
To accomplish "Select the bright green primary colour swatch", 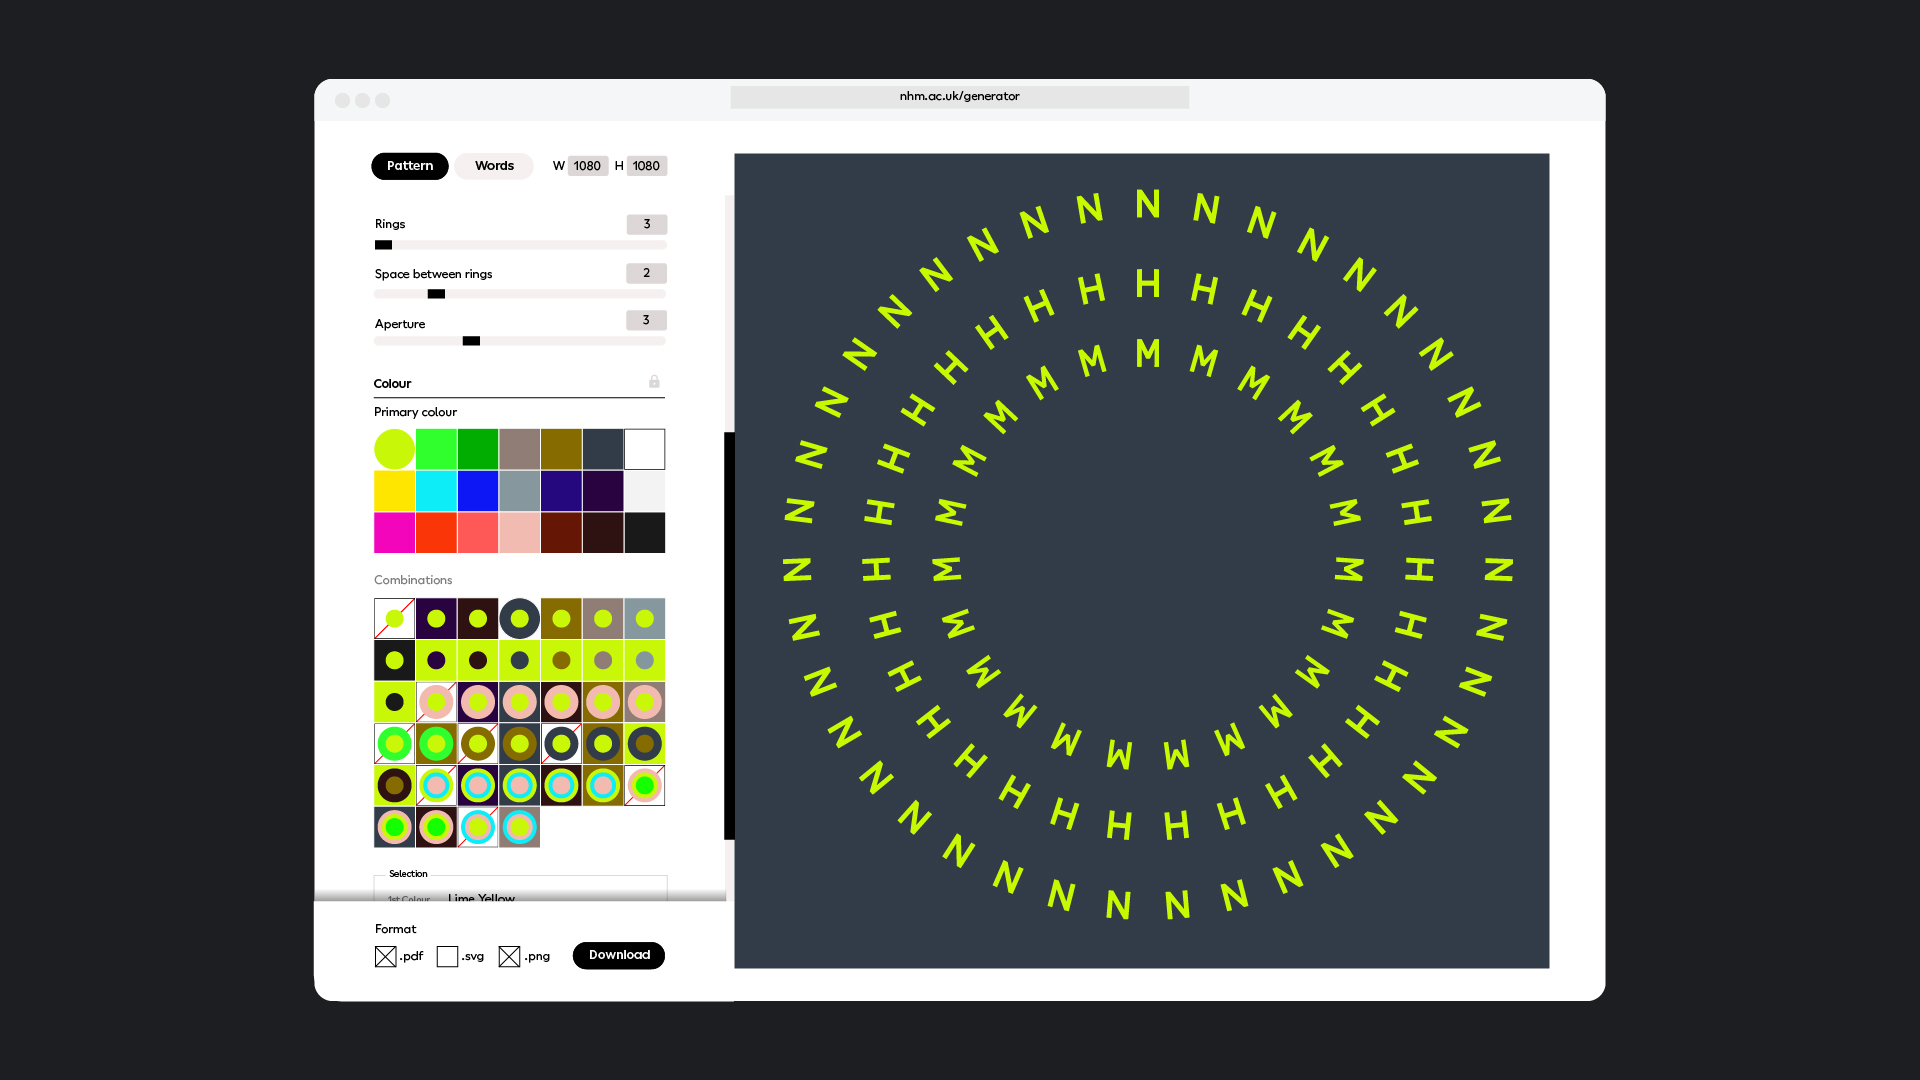I will (436, 449).
